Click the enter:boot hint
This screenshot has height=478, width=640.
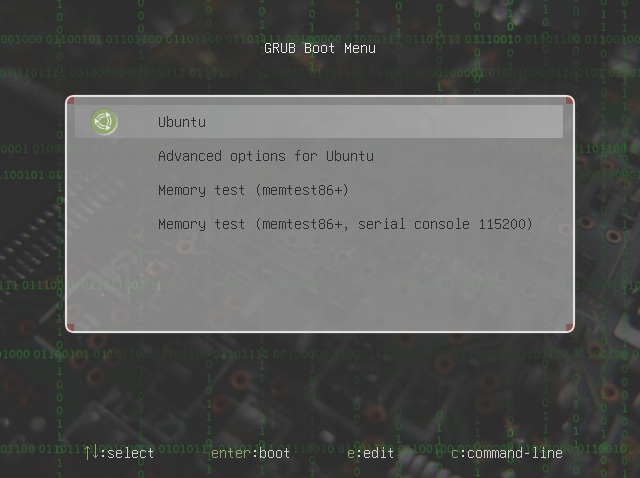(250, 453)
